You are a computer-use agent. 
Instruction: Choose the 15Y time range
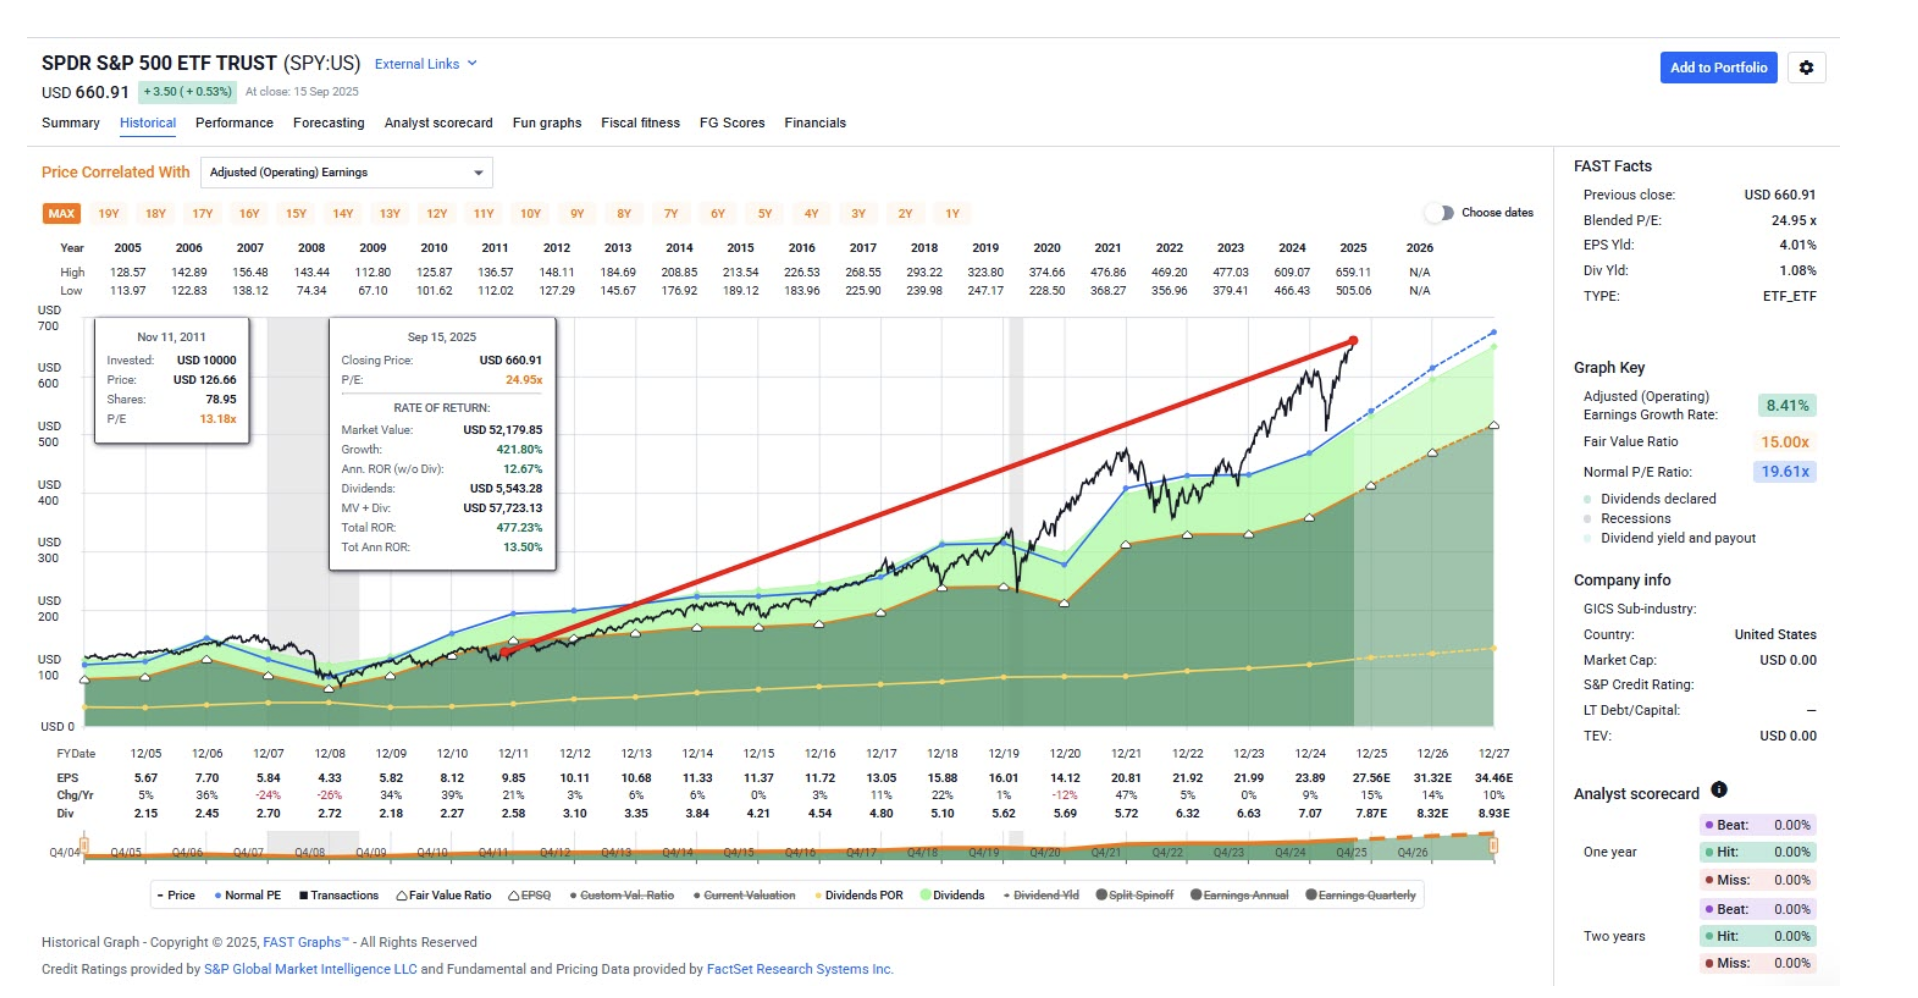point(296,214)
